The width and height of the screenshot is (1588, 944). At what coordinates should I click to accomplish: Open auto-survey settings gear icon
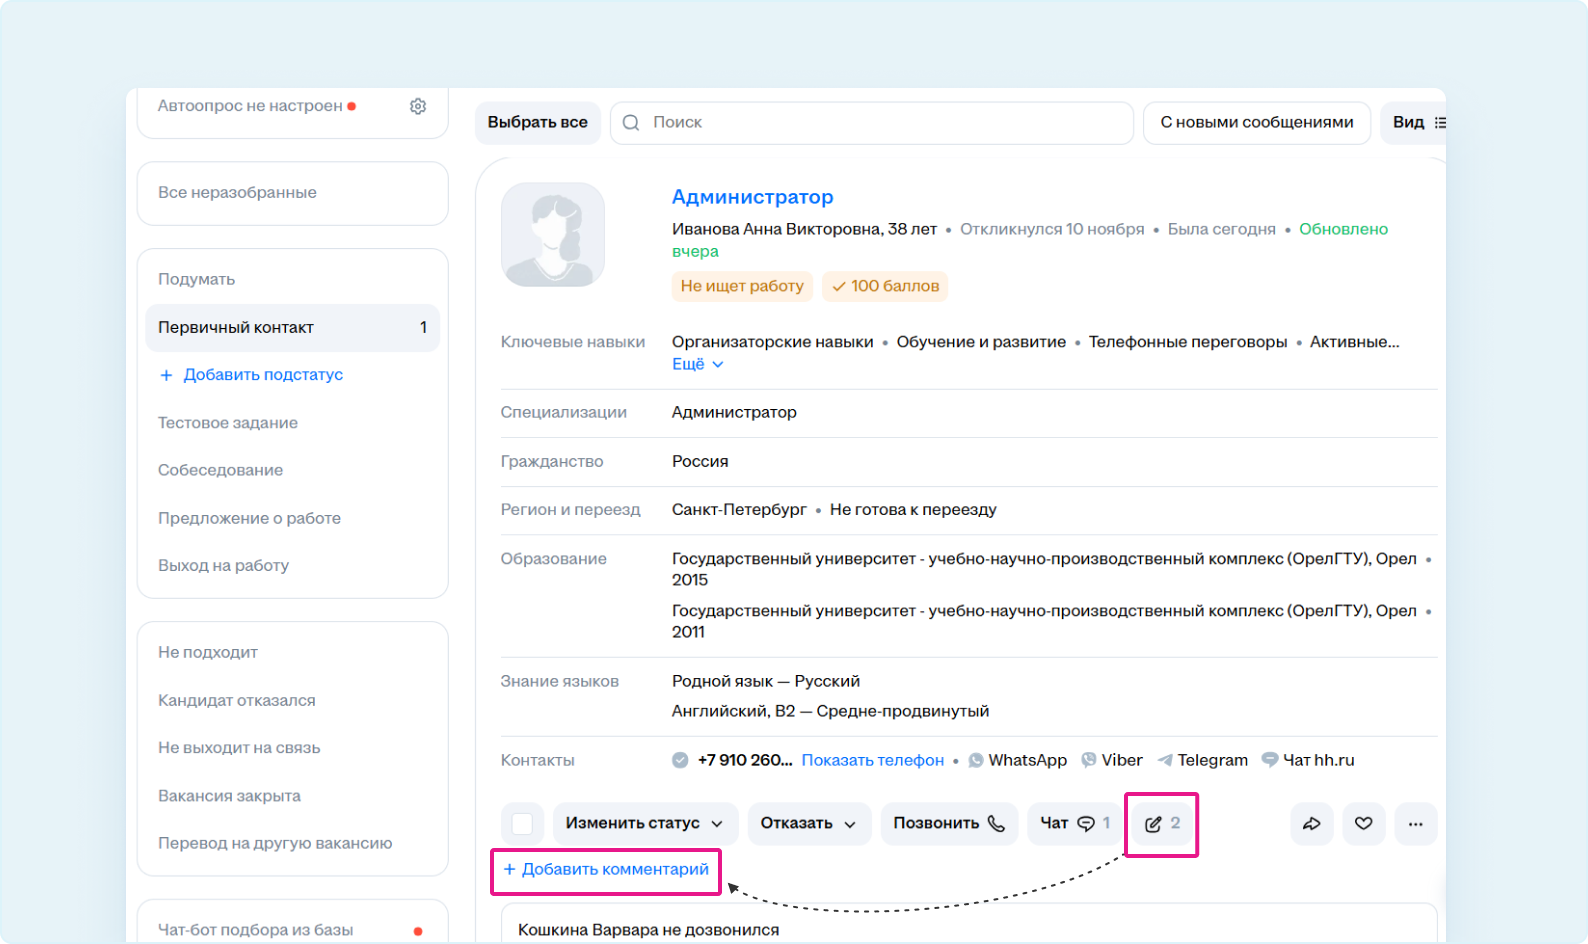click(x=418, y=106)
